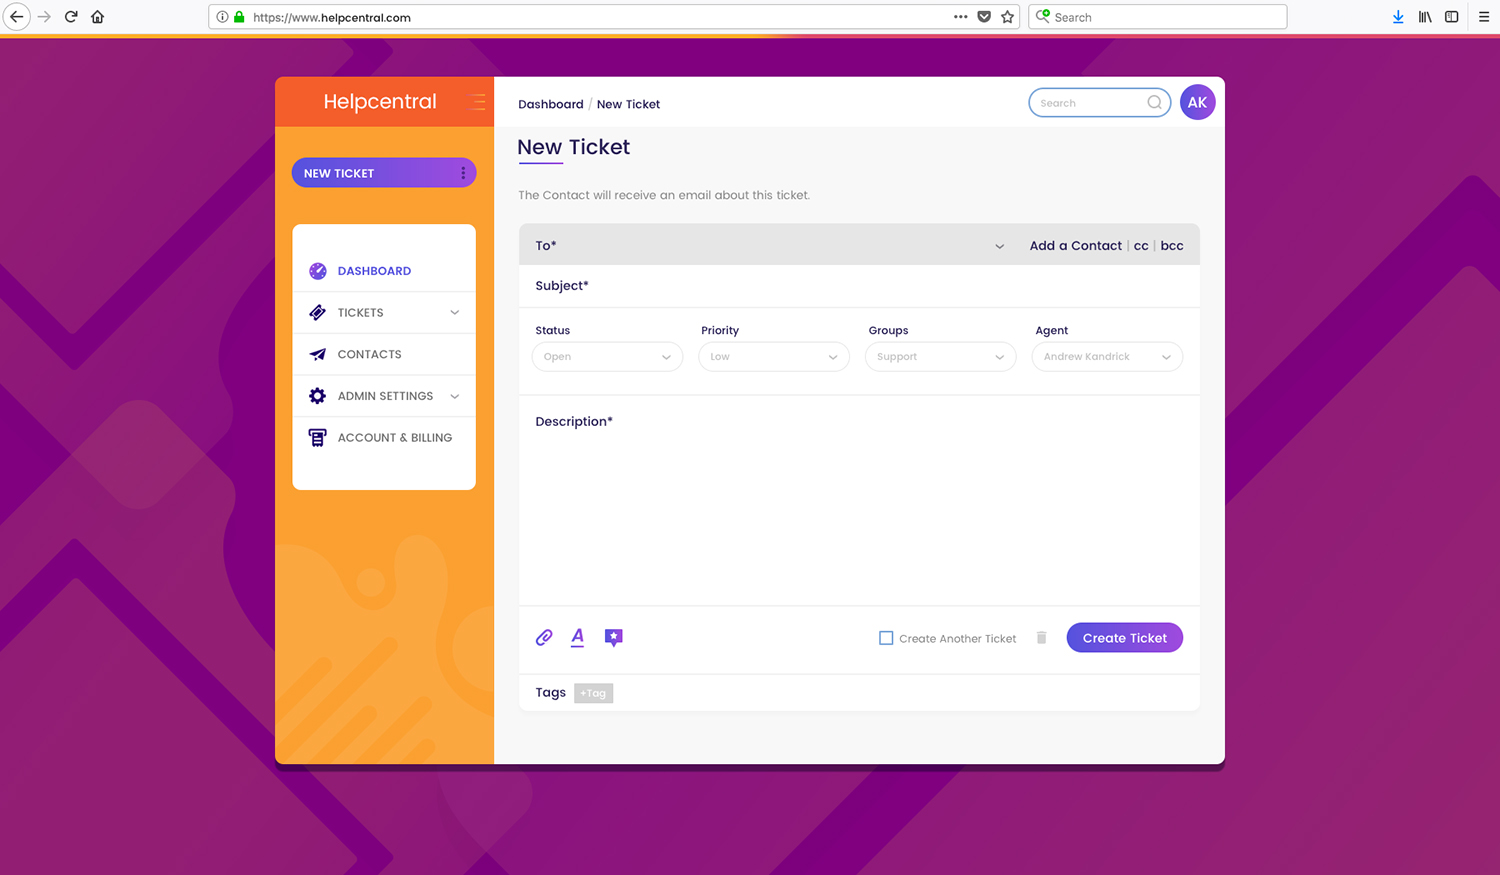This screenshot has height=875, width=1500.
Task: Click the paperclip attachment icon
Action: (544, 637)
